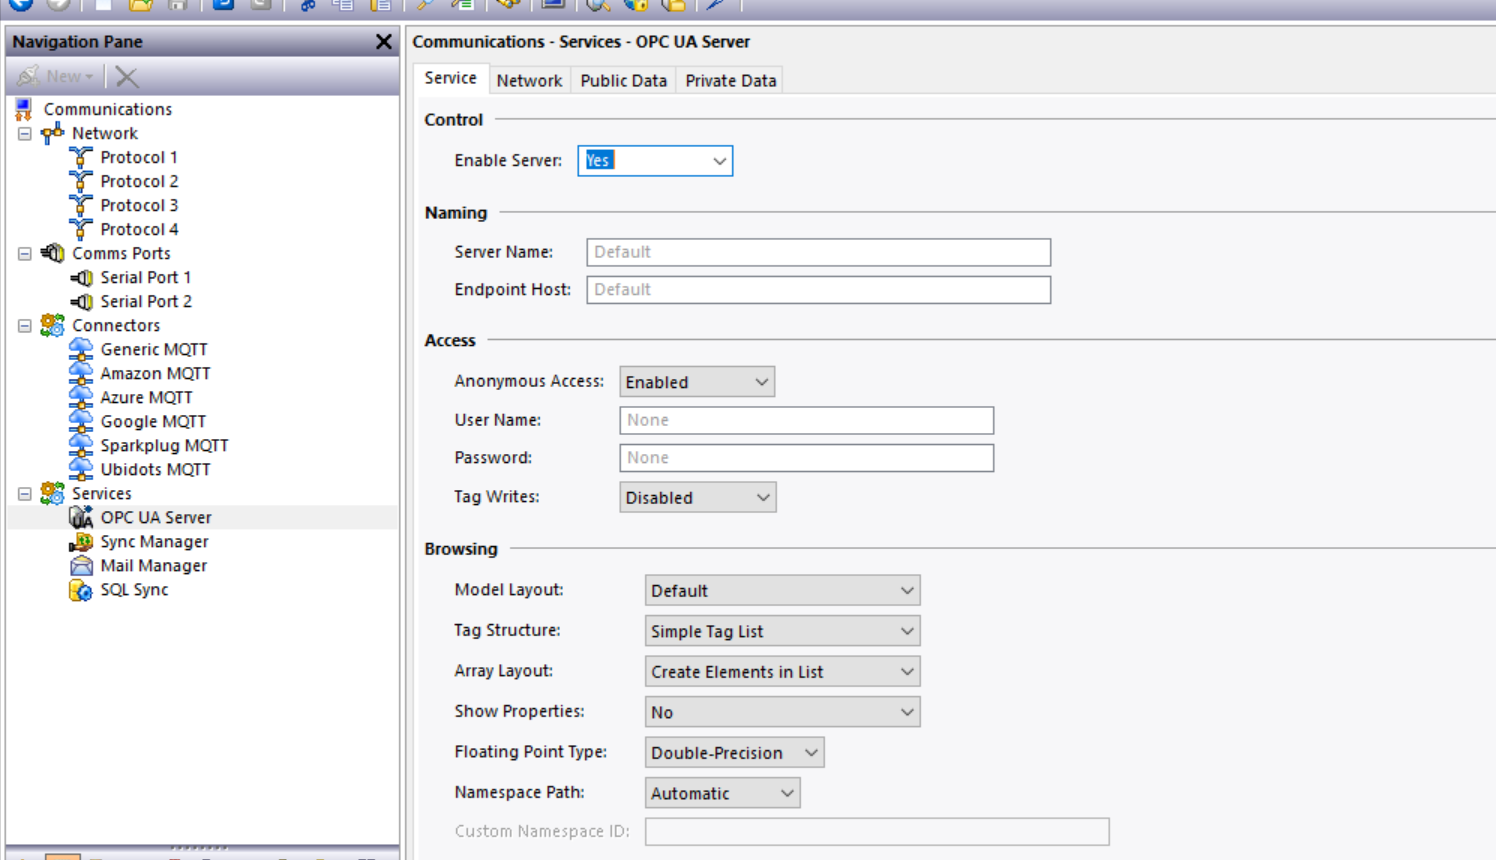This screenshot has width=1496, height=860.
Task: Open the Show Properties dropdown
Action: 782,712
